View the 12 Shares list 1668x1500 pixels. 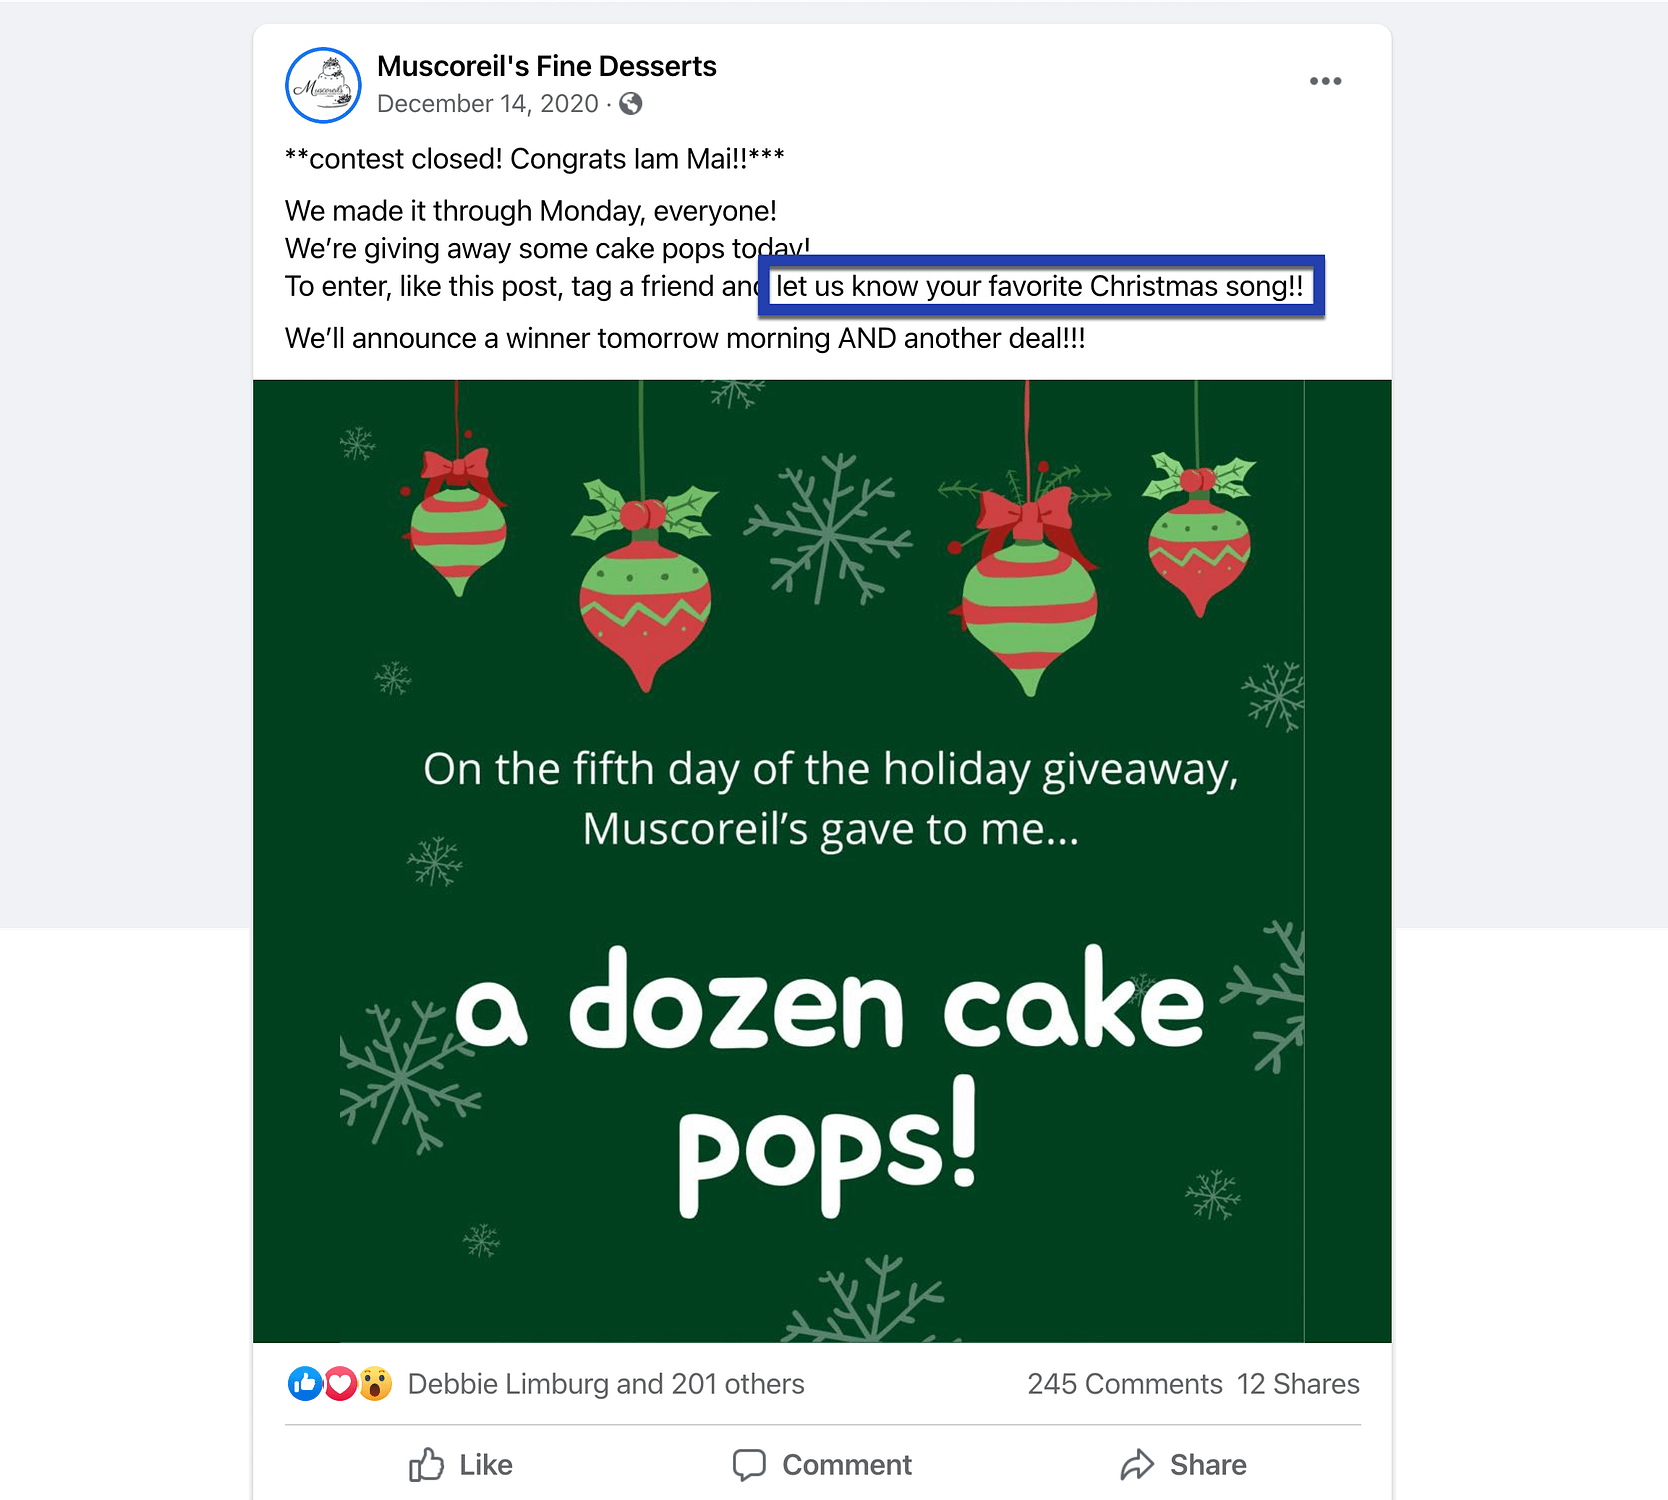coord(1298,1384)
